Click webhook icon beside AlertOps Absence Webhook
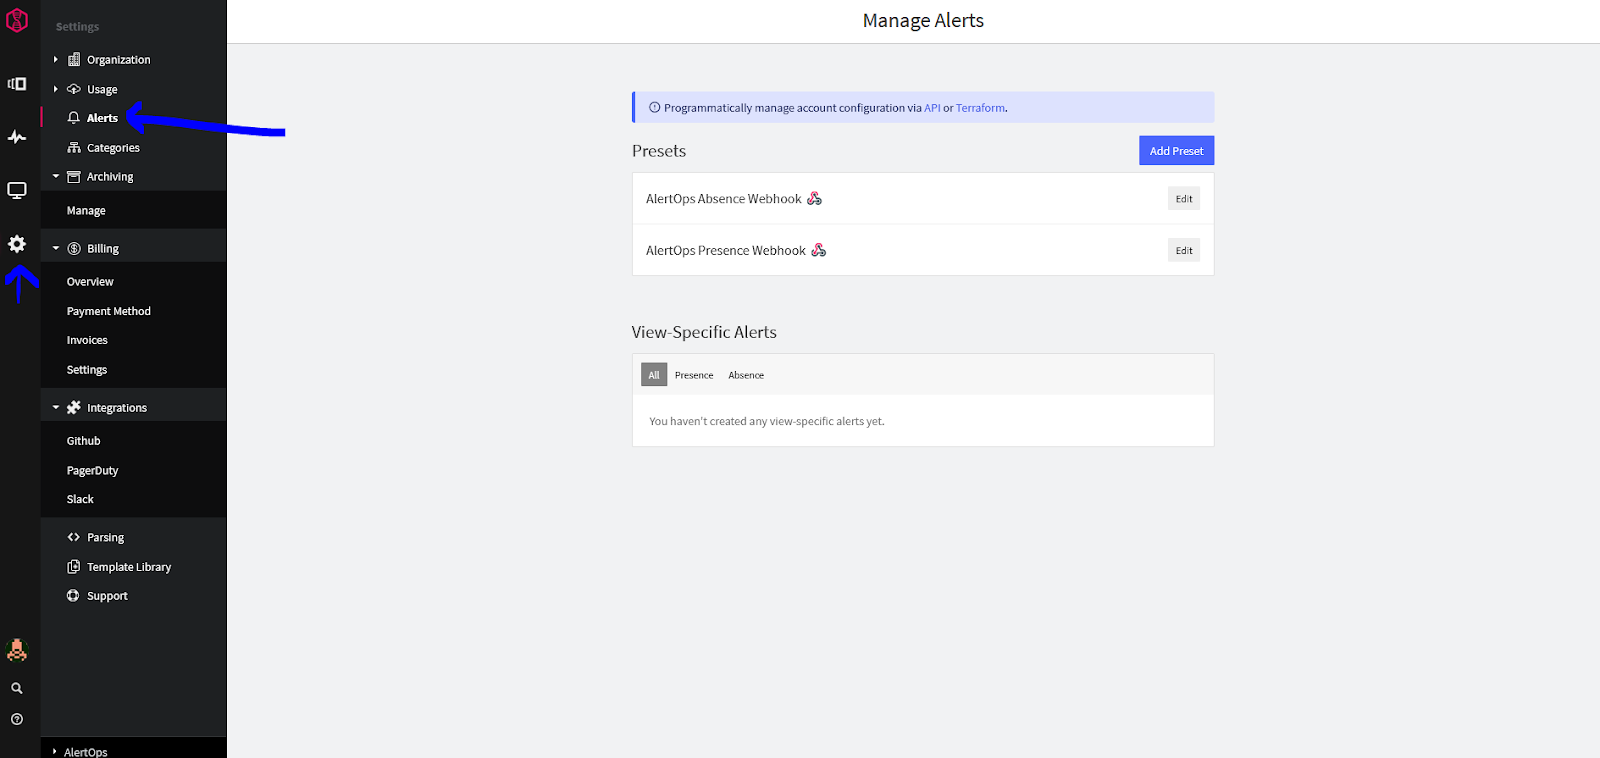The width and height of the screenshot is (1600, 758). pyautogui.click(x=814, y=199)
